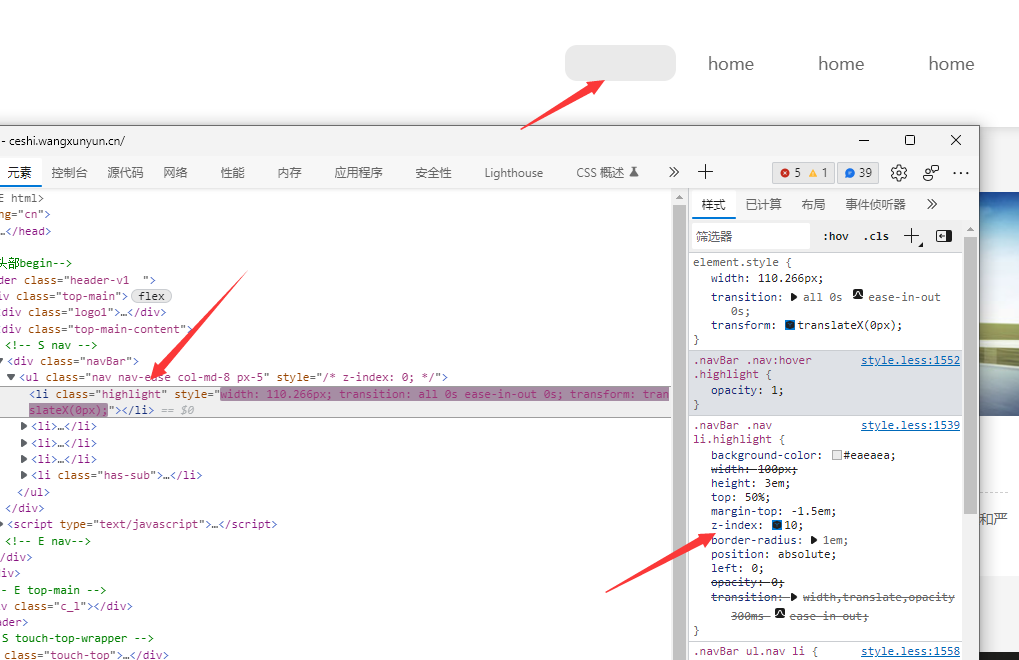Open the 性能 tab
1019x660 pixels.
click(232, 173)
